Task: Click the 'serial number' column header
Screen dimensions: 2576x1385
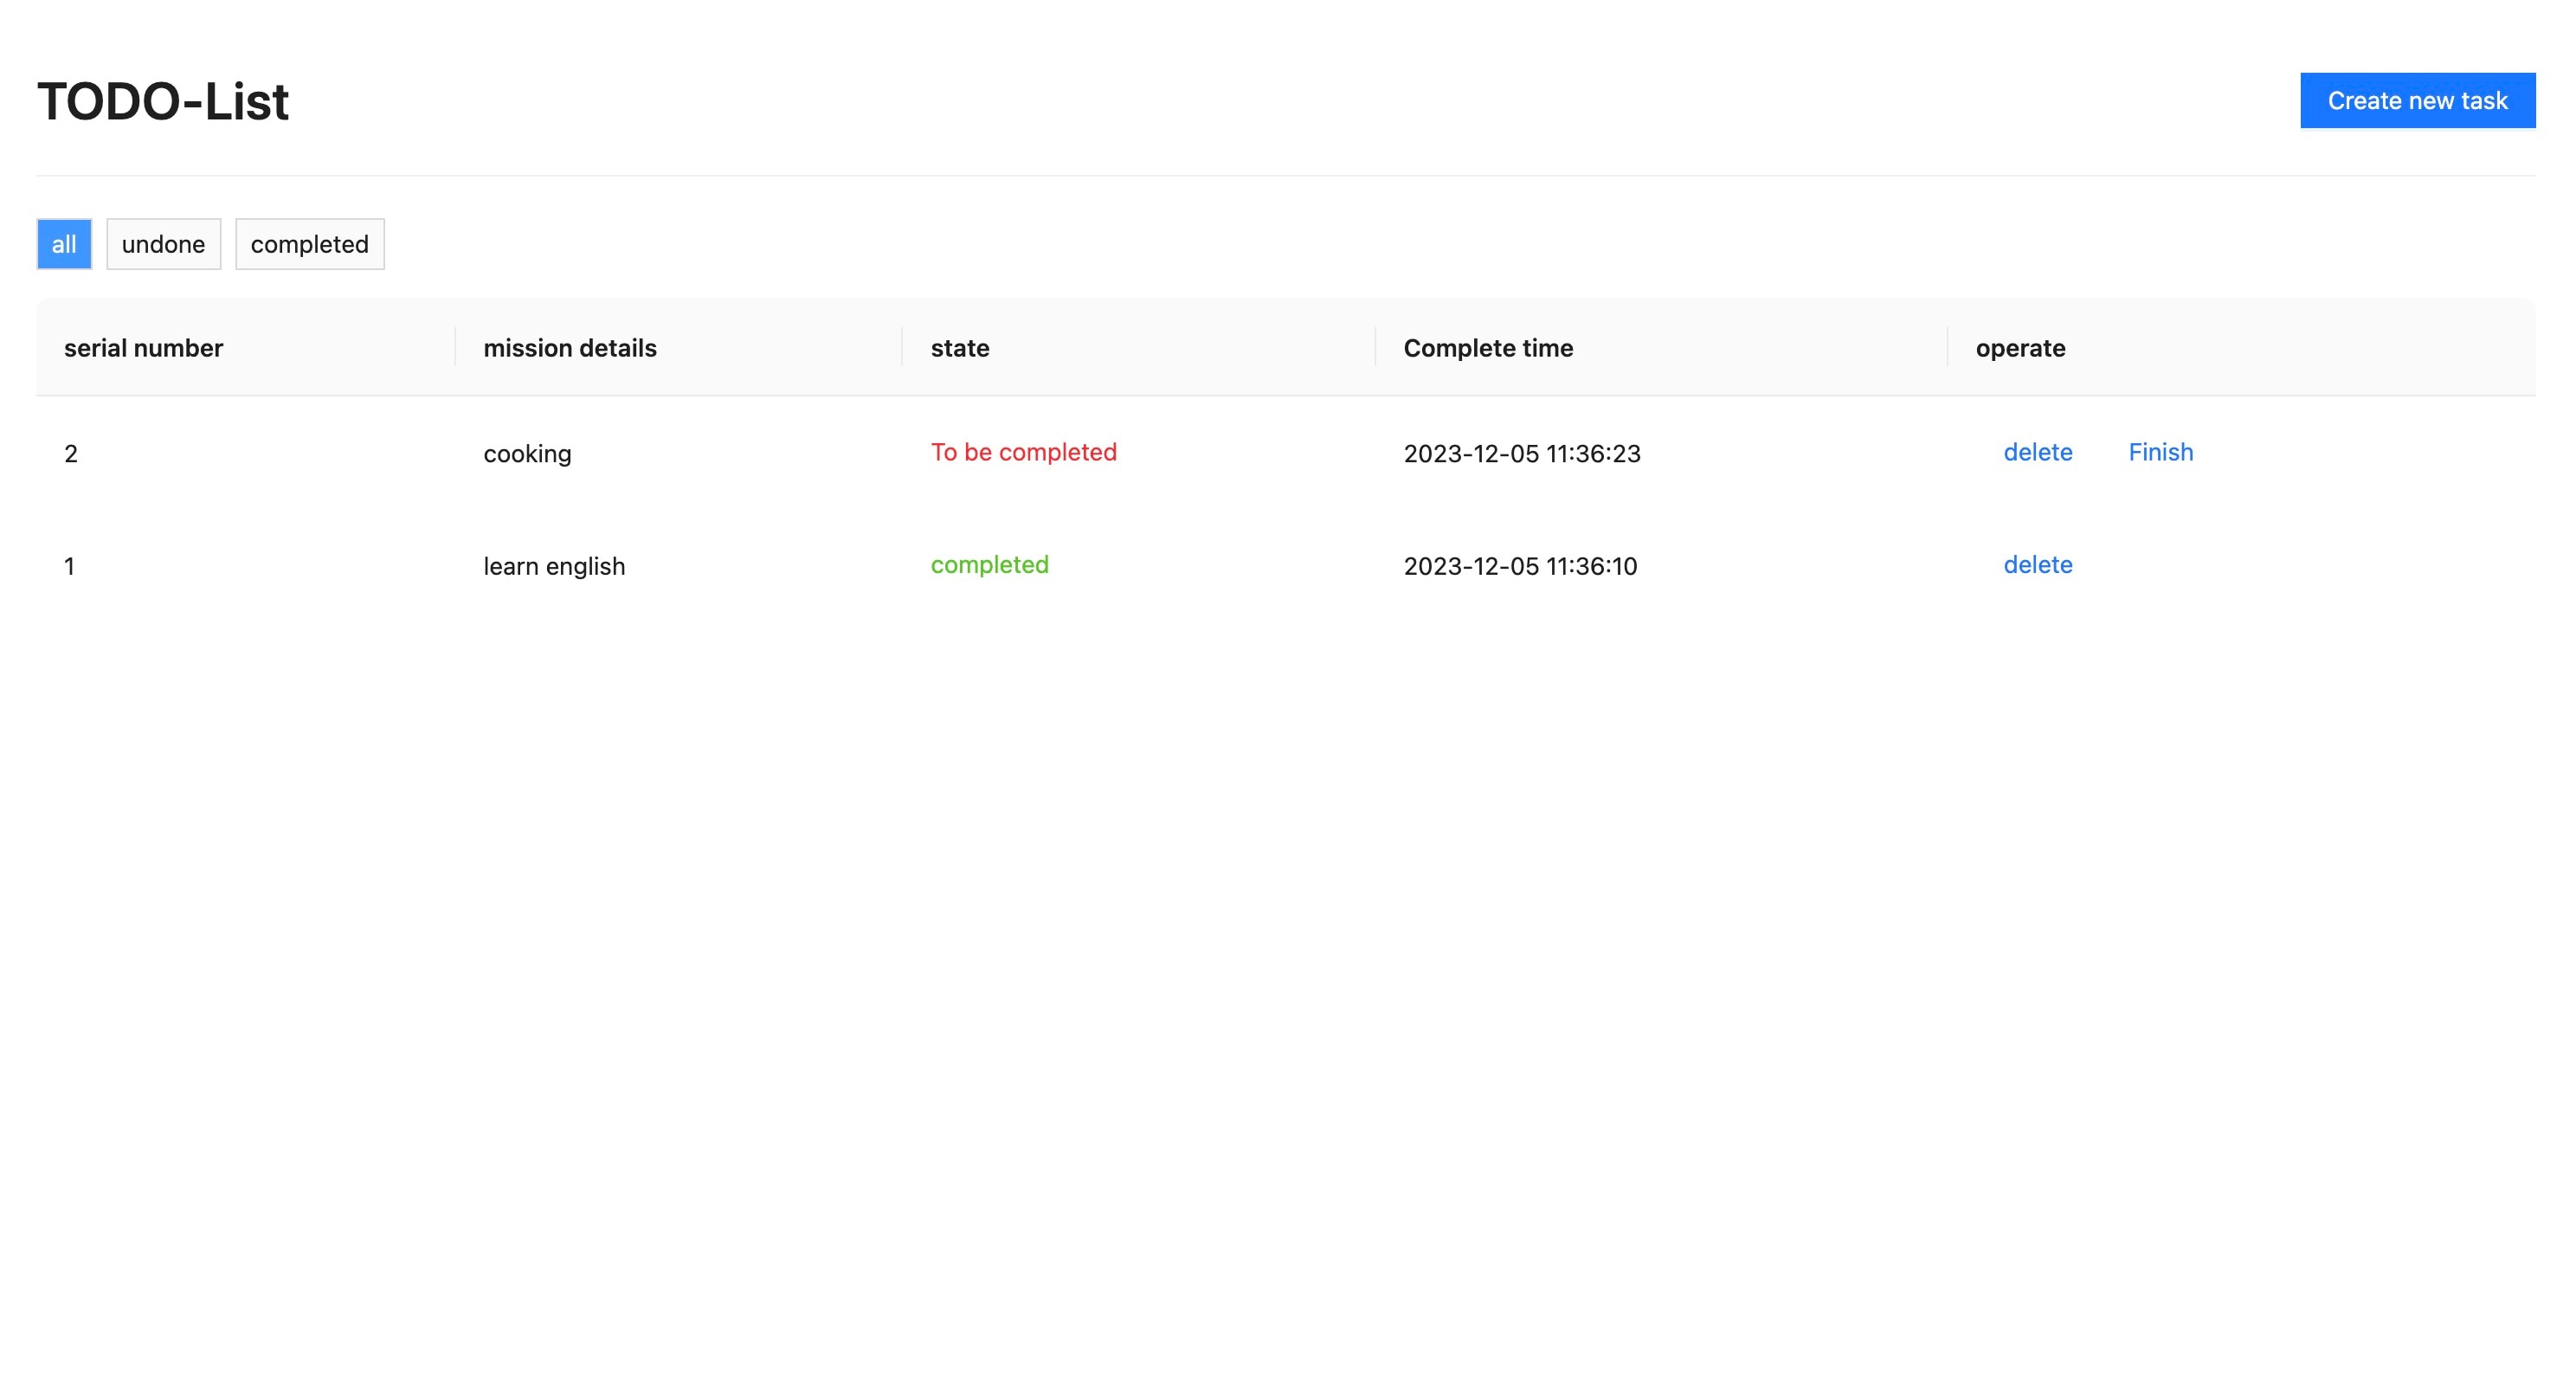Action: coord(143,348)
